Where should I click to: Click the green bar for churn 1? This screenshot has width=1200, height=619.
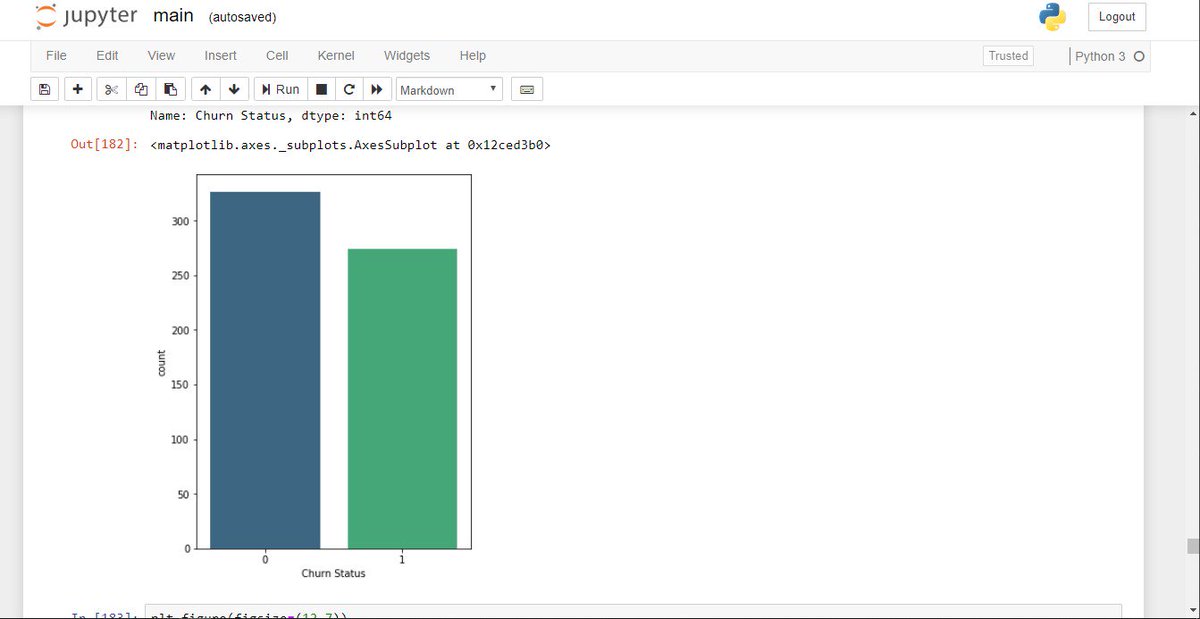pyautogui.click(x=402, y=398)
